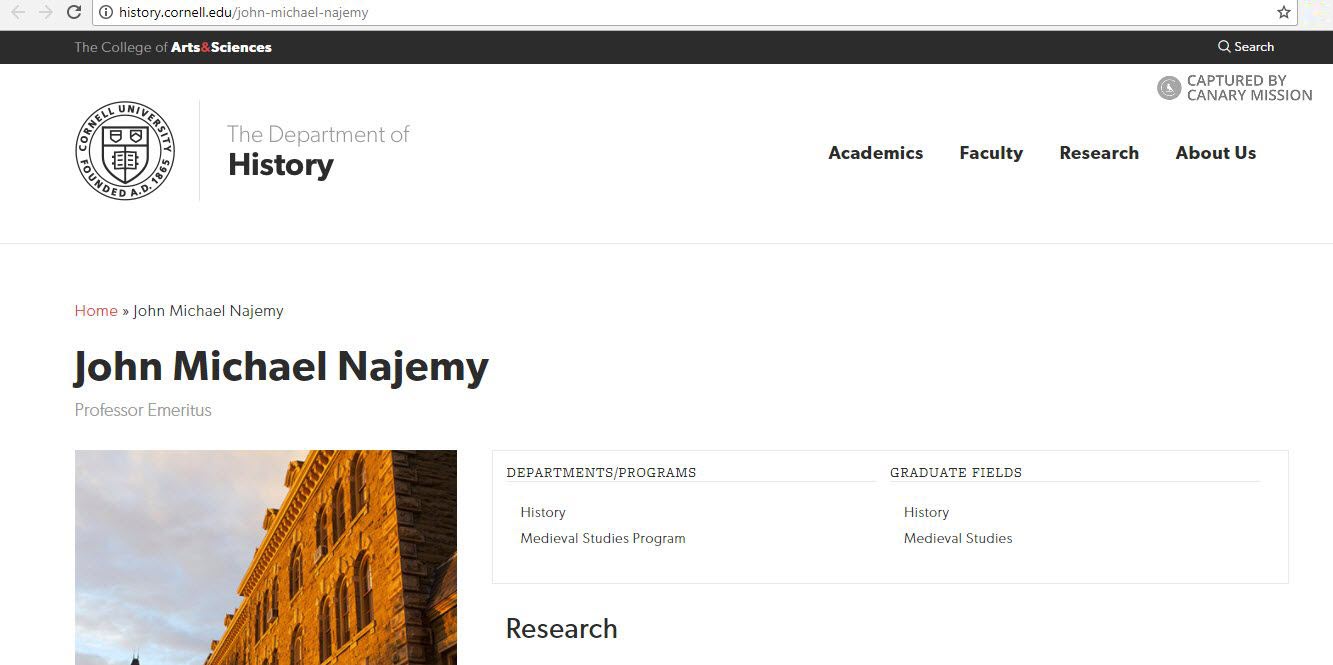Open Medieval Studies under Graduate Fields
Viewport: 1333px width, 665px height.
coord(958,538)
